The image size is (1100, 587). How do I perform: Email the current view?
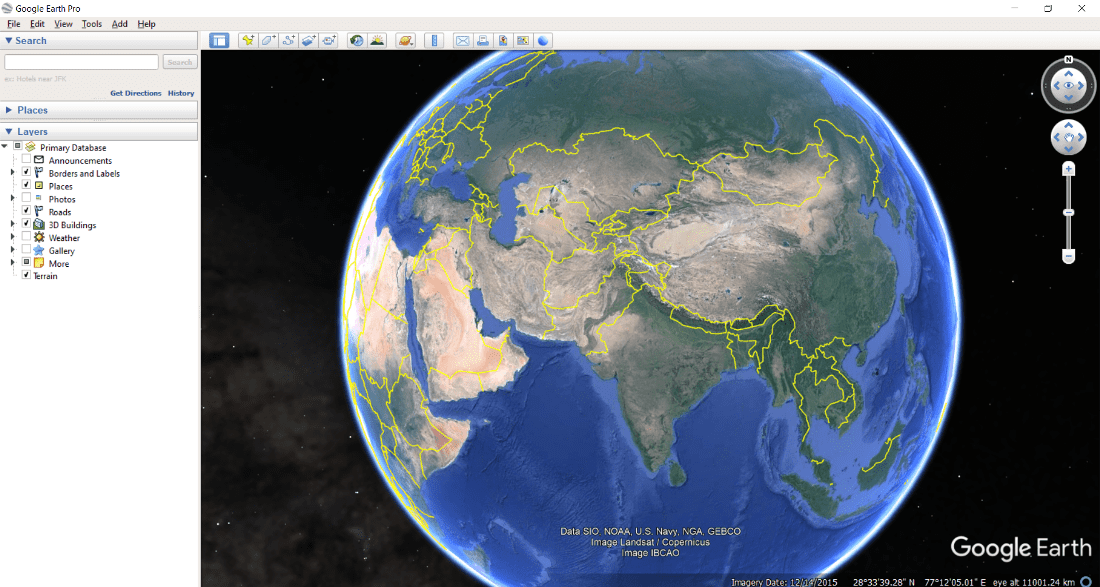click(x=462, y=41)
